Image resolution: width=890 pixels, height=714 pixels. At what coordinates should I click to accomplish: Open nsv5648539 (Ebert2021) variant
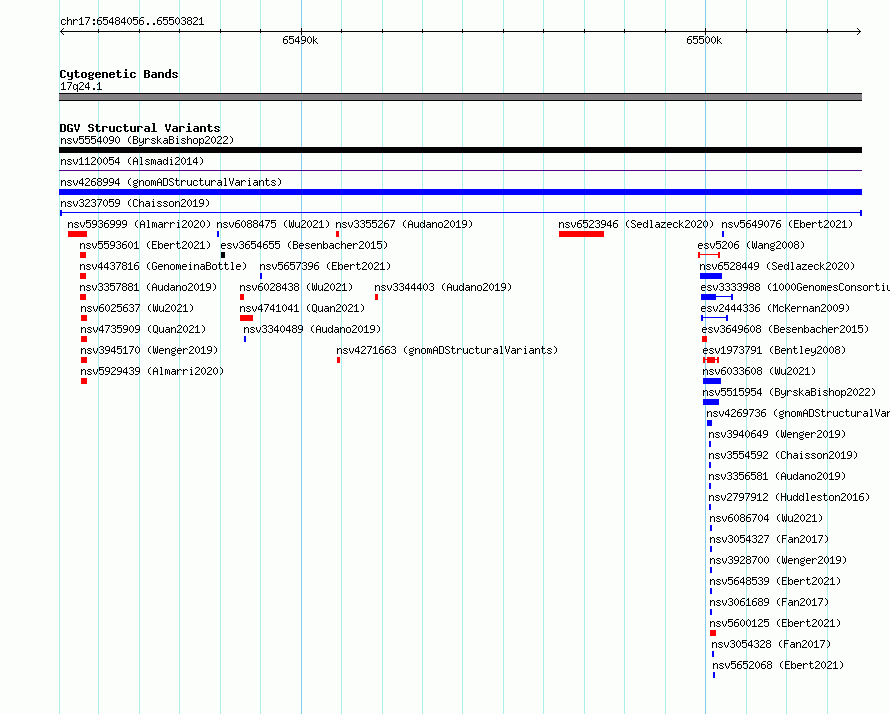click(x=775, y=581)
